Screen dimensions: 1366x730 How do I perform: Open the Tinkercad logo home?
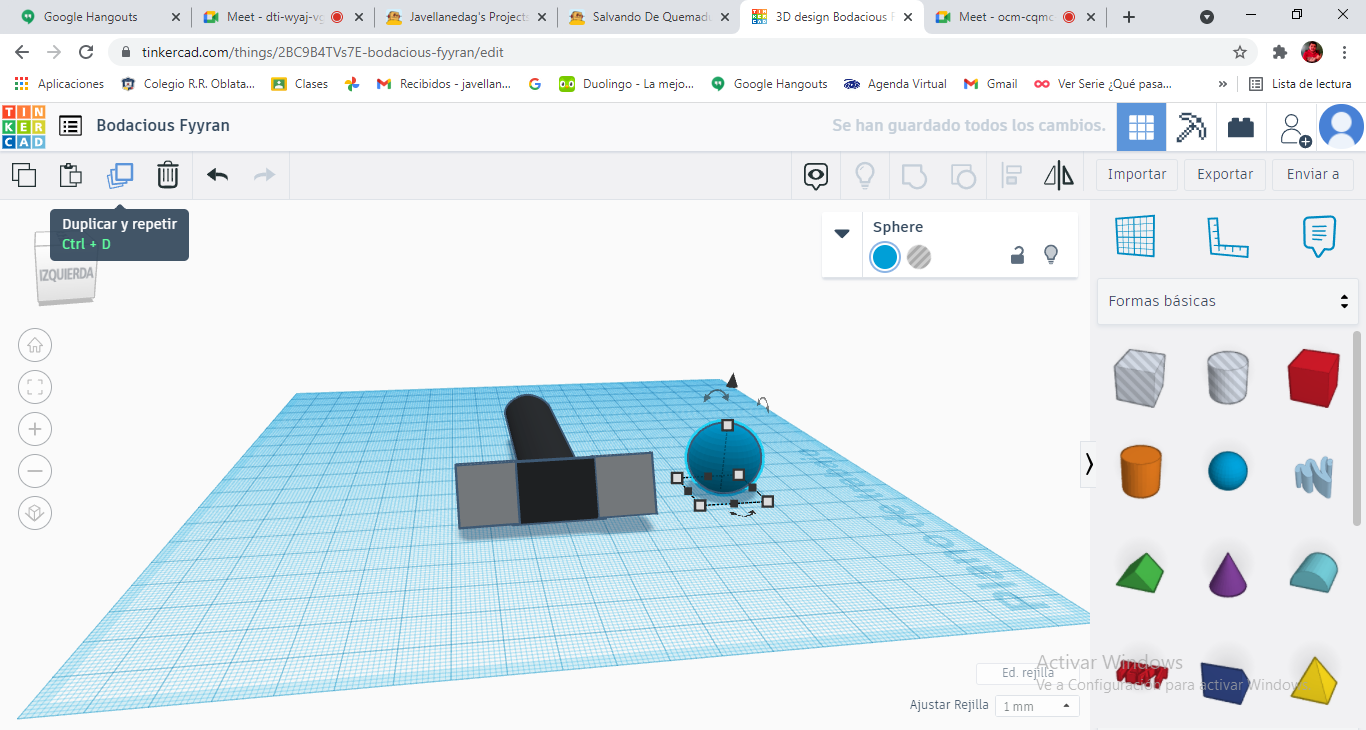(x=24, y=126)
